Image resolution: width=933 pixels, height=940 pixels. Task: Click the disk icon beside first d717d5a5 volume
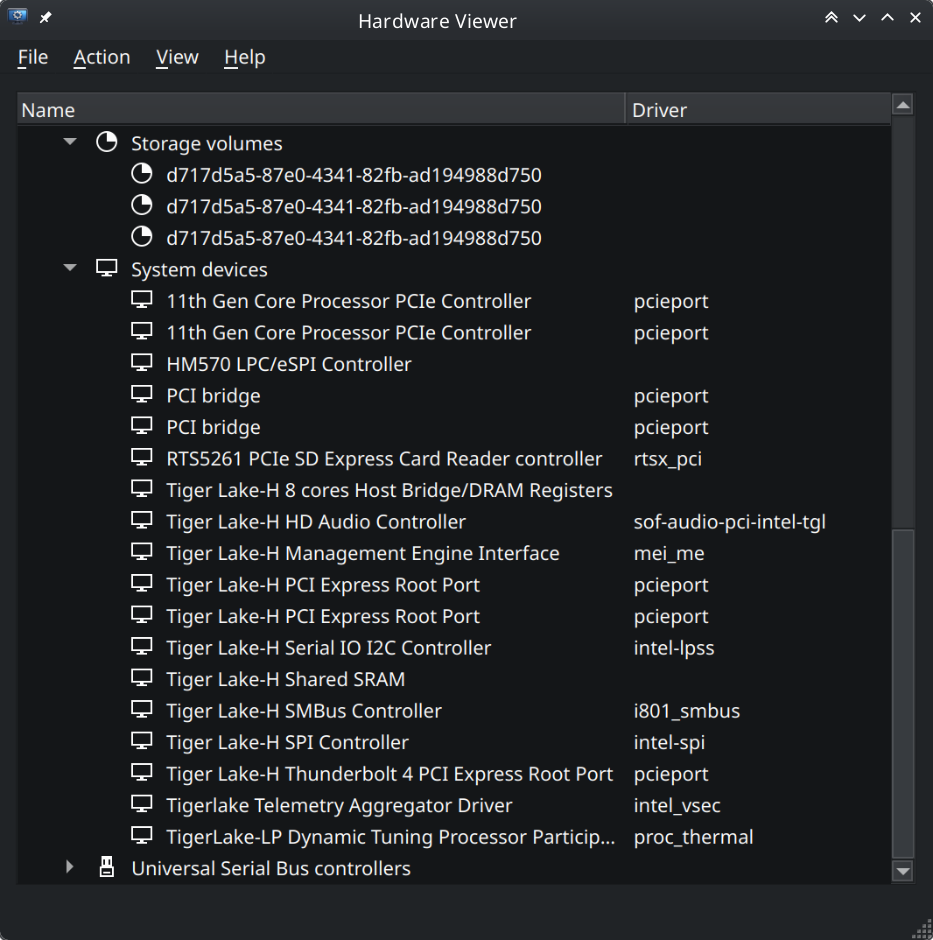click(x=141, y=173)
